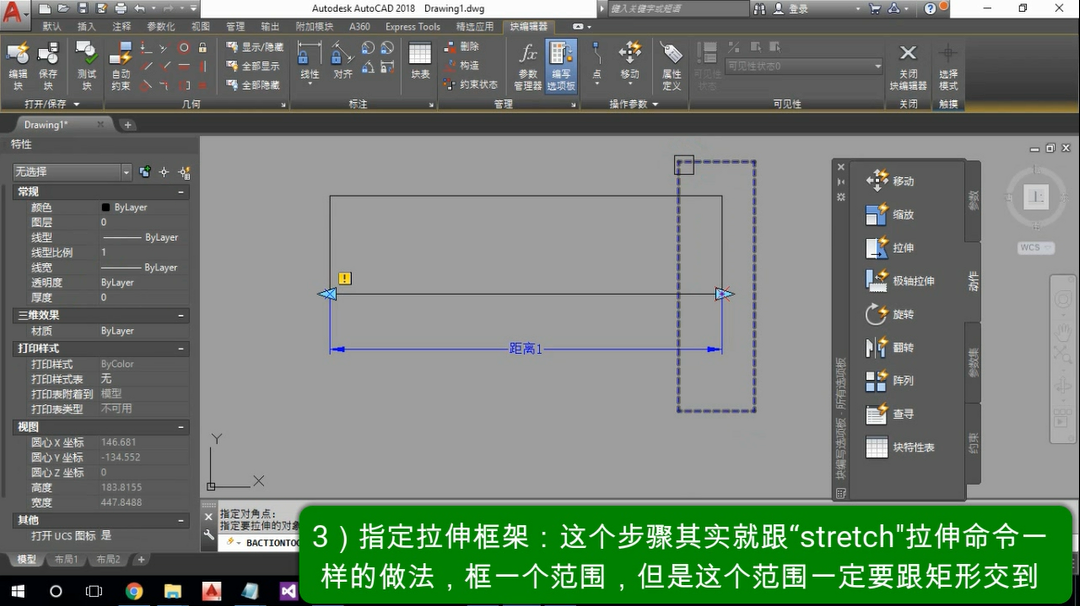Viewport: 1080px width, 606px height.
Task: Click the 颜色 ByLayer color swatch
Action: [x=105, y=207]
